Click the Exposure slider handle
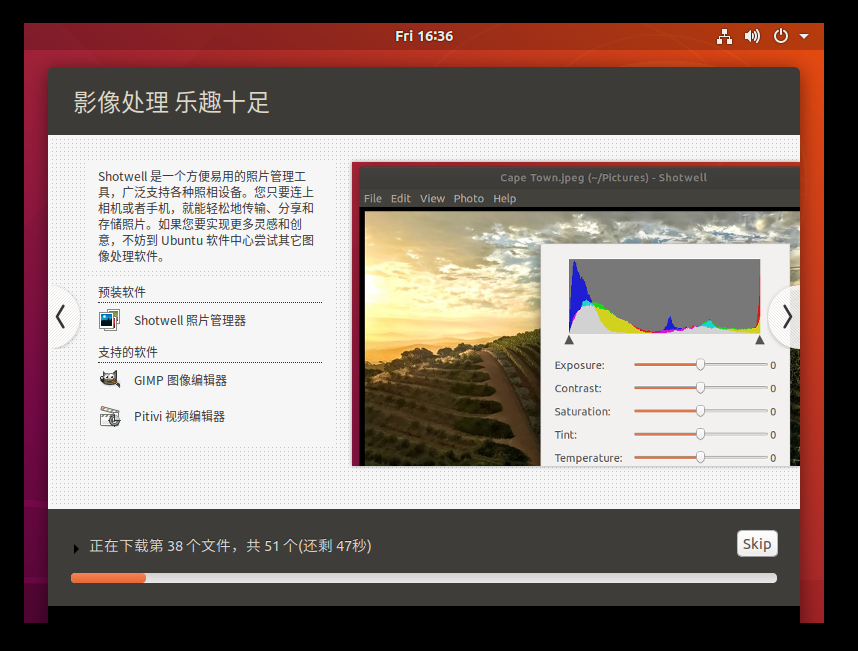The height and width of the screenshot is (651, 858). point(700,364)
